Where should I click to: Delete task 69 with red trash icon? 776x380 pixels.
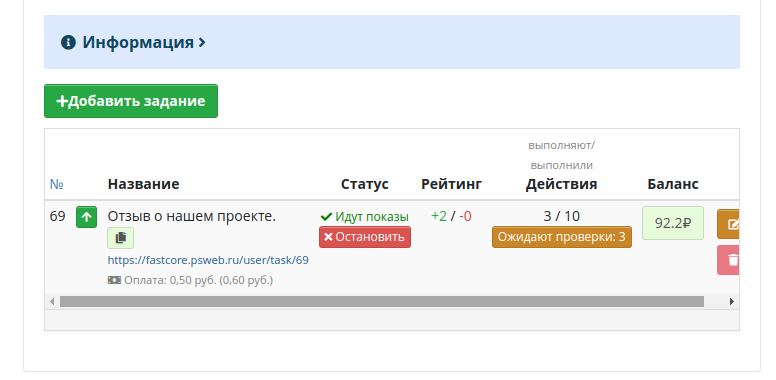[728, 260]
